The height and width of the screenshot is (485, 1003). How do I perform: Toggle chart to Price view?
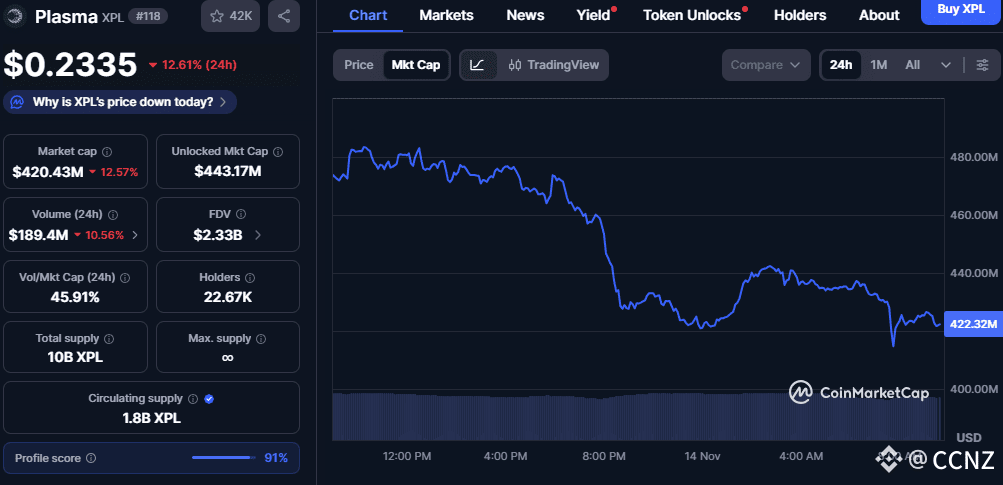pyautogui.click(x=358, y=65)
